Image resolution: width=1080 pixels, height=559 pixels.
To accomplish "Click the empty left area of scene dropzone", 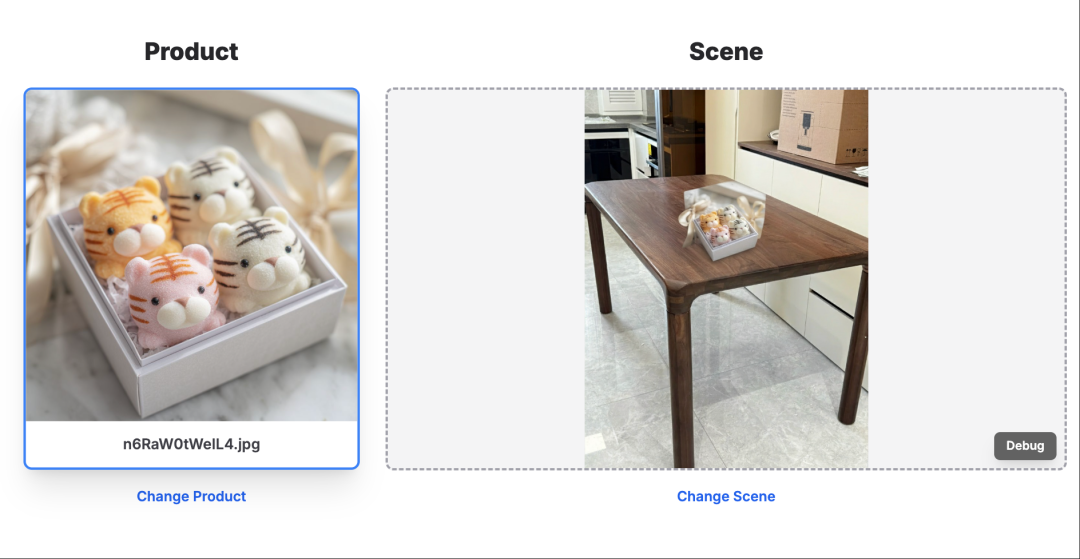I will [x=486, y=279].
